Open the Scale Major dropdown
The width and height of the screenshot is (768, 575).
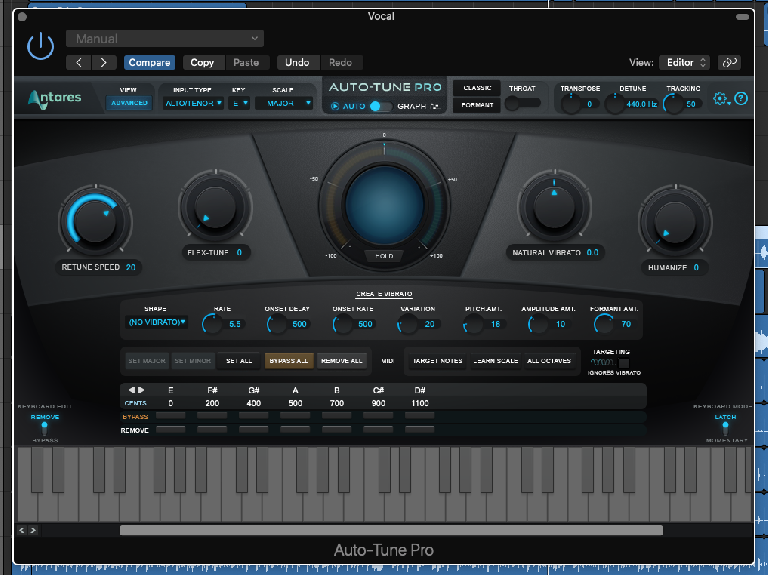(284, 103)
